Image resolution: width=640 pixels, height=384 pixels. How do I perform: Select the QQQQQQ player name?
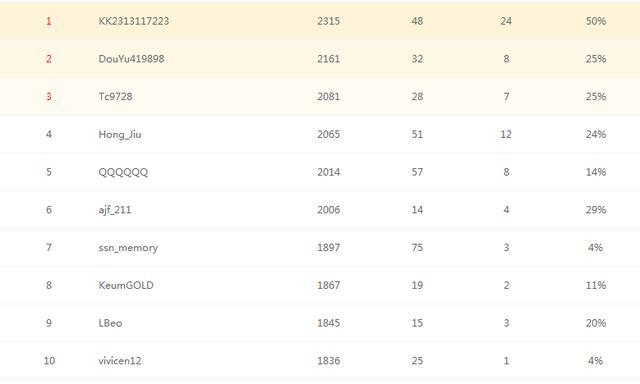click(123, 172)
